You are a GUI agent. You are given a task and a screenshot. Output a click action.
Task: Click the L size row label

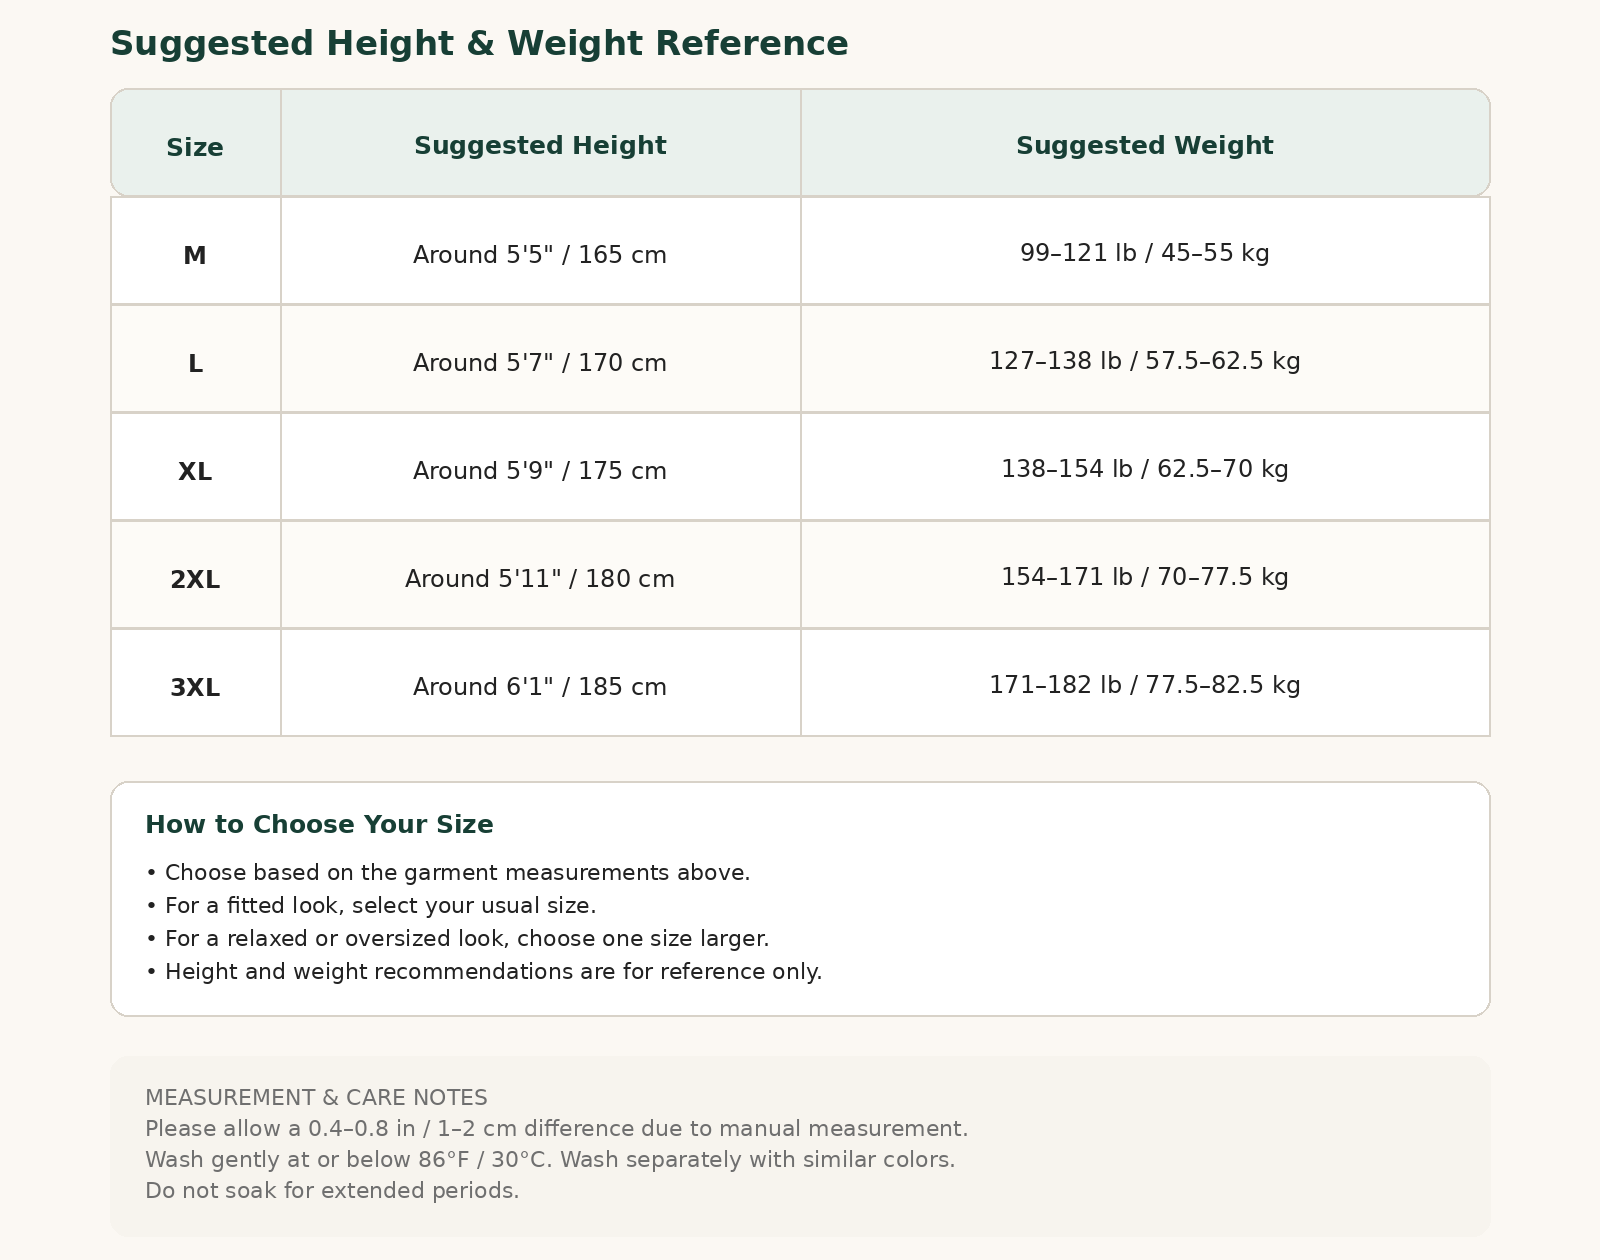[x=195, y=364]
